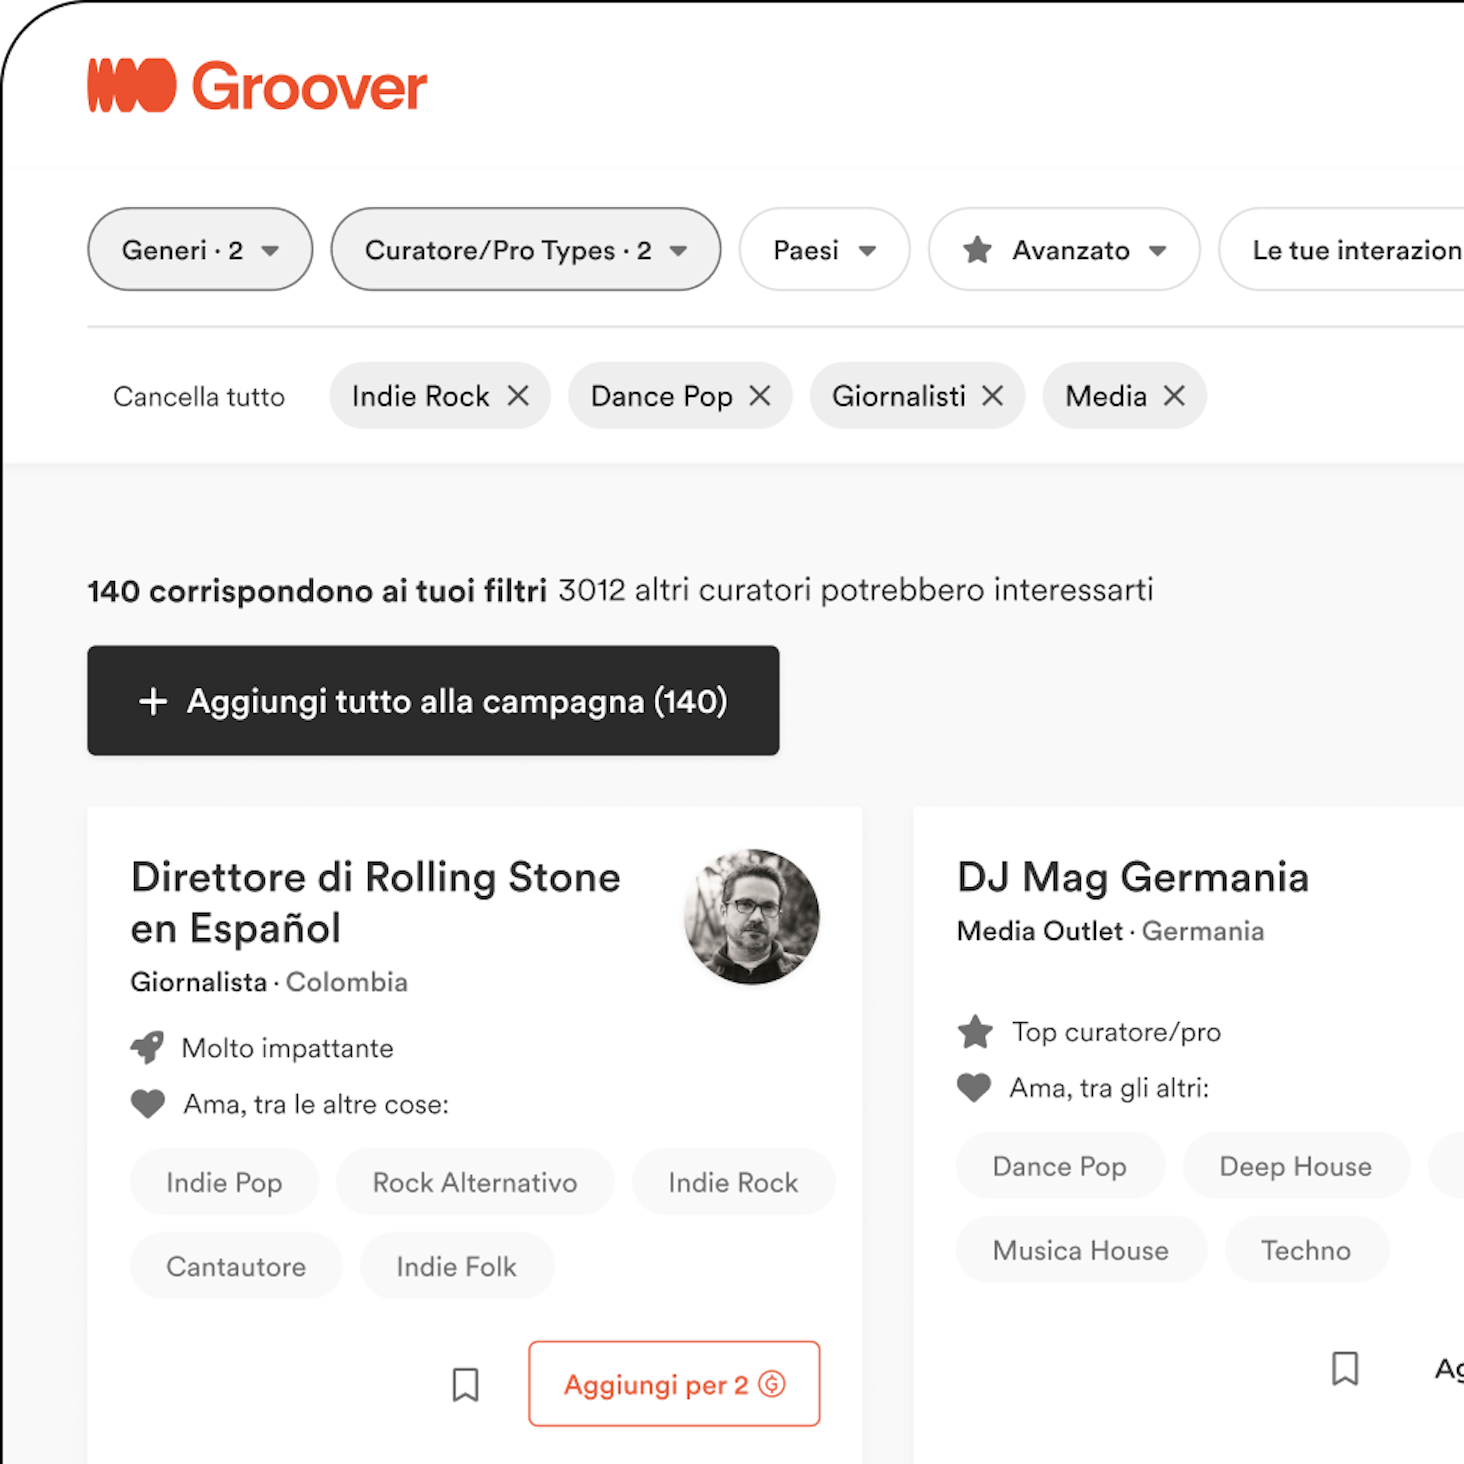The height and width of the screenshot is (1464, 1464).
Task: Click the Groover coin icon on Aggiungi per 2
Action: [x=772, y=1384]
